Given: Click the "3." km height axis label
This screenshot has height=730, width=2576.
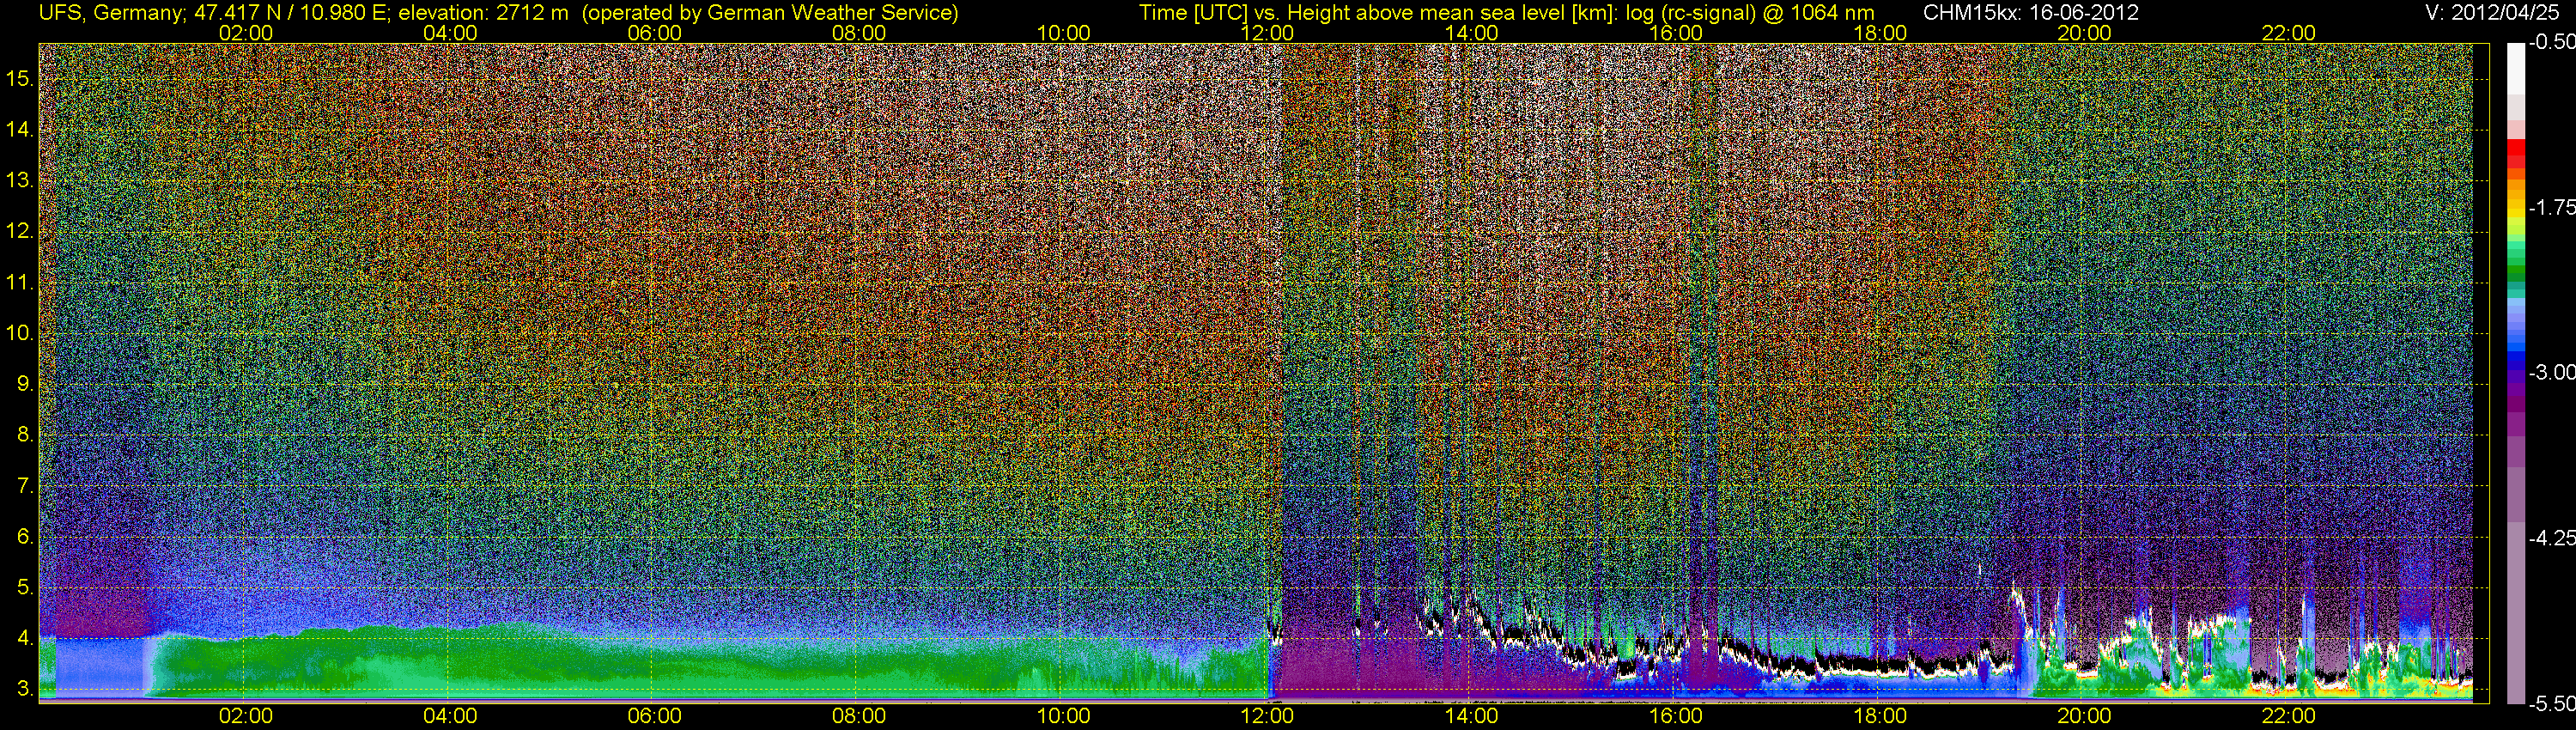Looking at the screenshot, I should [25, 689].
